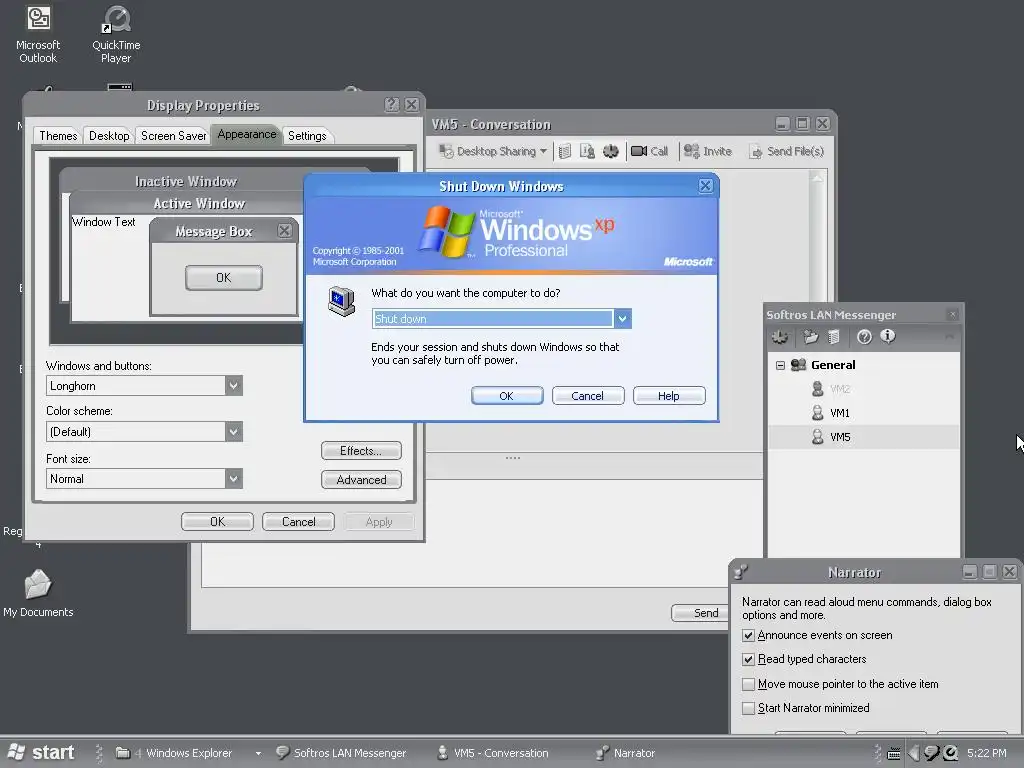Switch to VM5 - Conversation taskbar button

(493, 753)
